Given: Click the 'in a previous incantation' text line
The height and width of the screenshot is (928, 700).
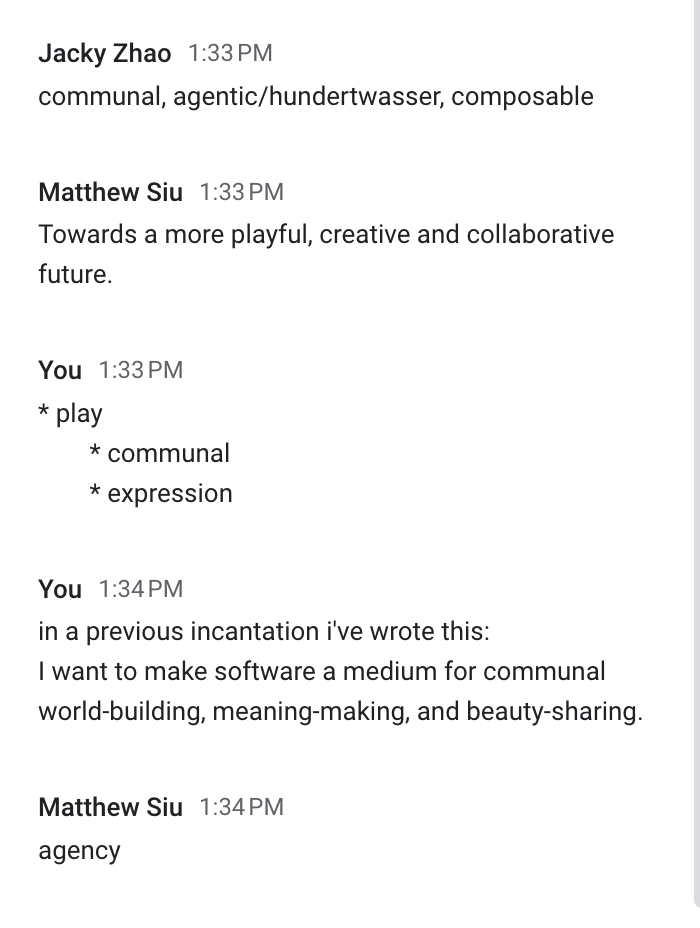Looking at the screenshot, I should click(264, 632).
